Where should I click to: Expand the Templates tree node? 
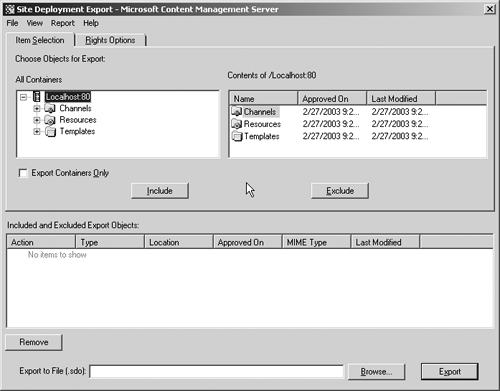[37, 132]
